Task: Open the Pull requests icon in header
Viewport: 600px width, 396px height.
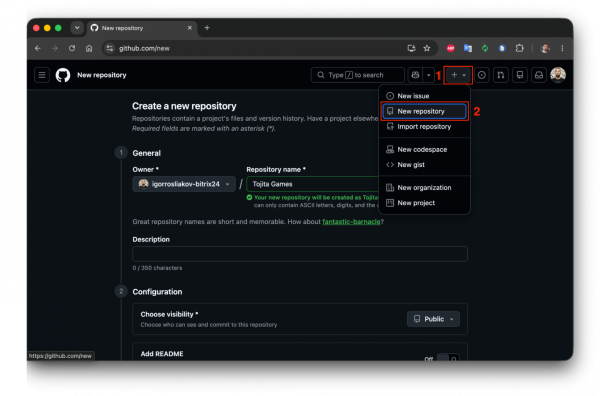Action: click(x=501, y=75)
